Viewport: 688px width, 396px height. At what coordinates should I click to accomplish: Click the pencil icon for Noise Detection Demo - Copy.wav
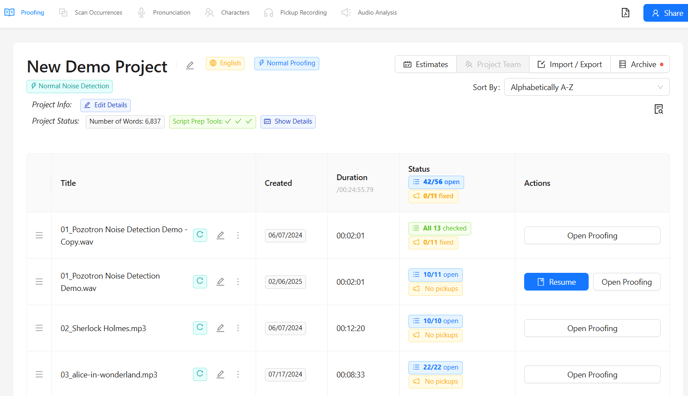(x=220, y=235)
